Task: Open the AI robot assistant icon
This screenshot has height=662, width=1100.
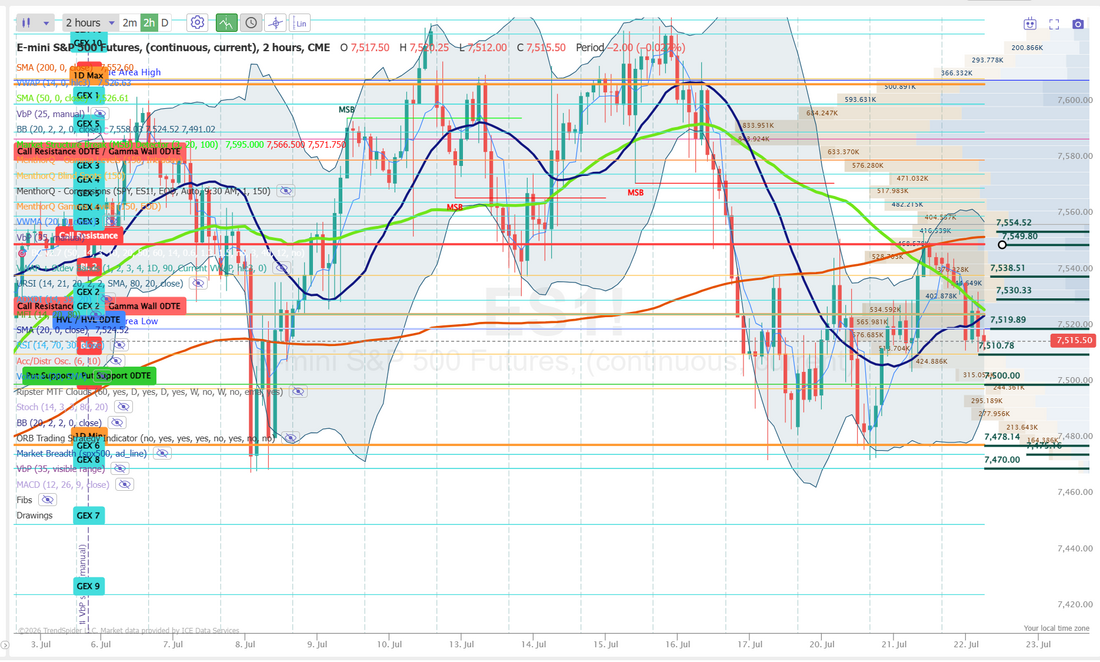Action: (1029, 24)
